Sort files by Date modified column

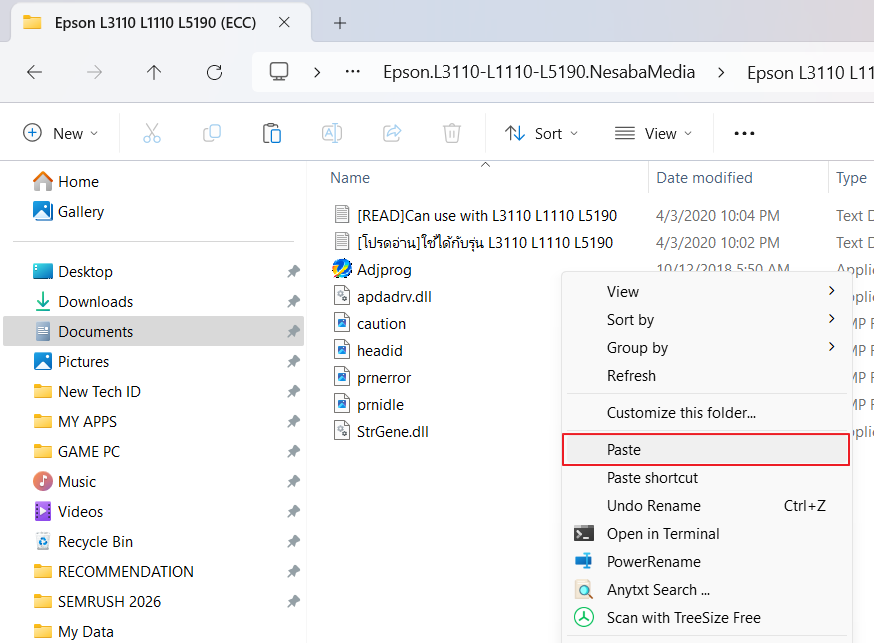[704, 178]
